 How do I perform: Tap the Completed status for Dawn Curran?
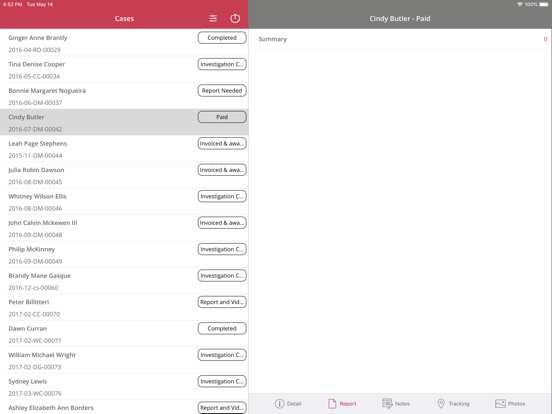click(222, 328)
